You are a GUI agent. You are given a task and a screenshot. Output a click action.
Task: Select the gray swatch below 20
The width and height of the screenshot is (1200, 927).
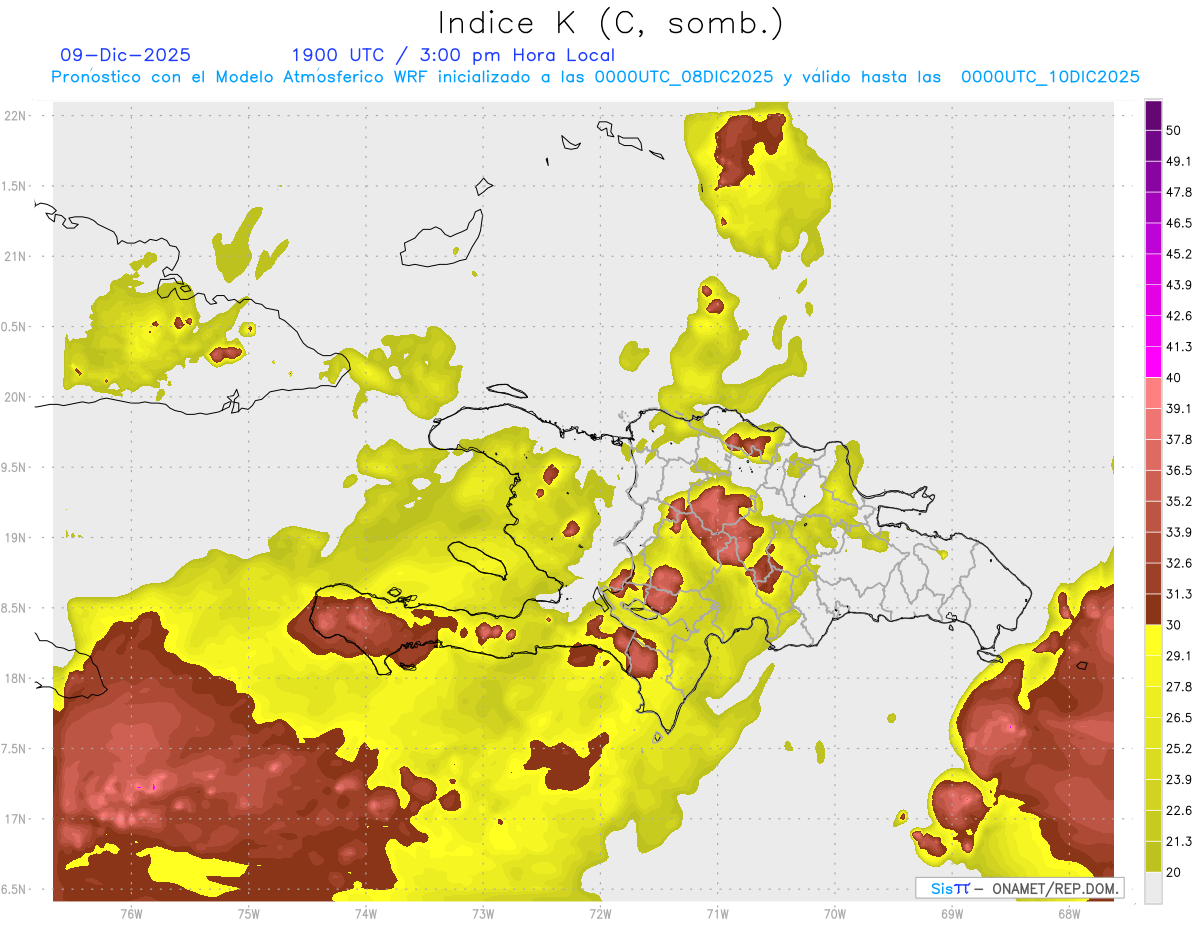pyautogui.click(x=1153, y=888)
